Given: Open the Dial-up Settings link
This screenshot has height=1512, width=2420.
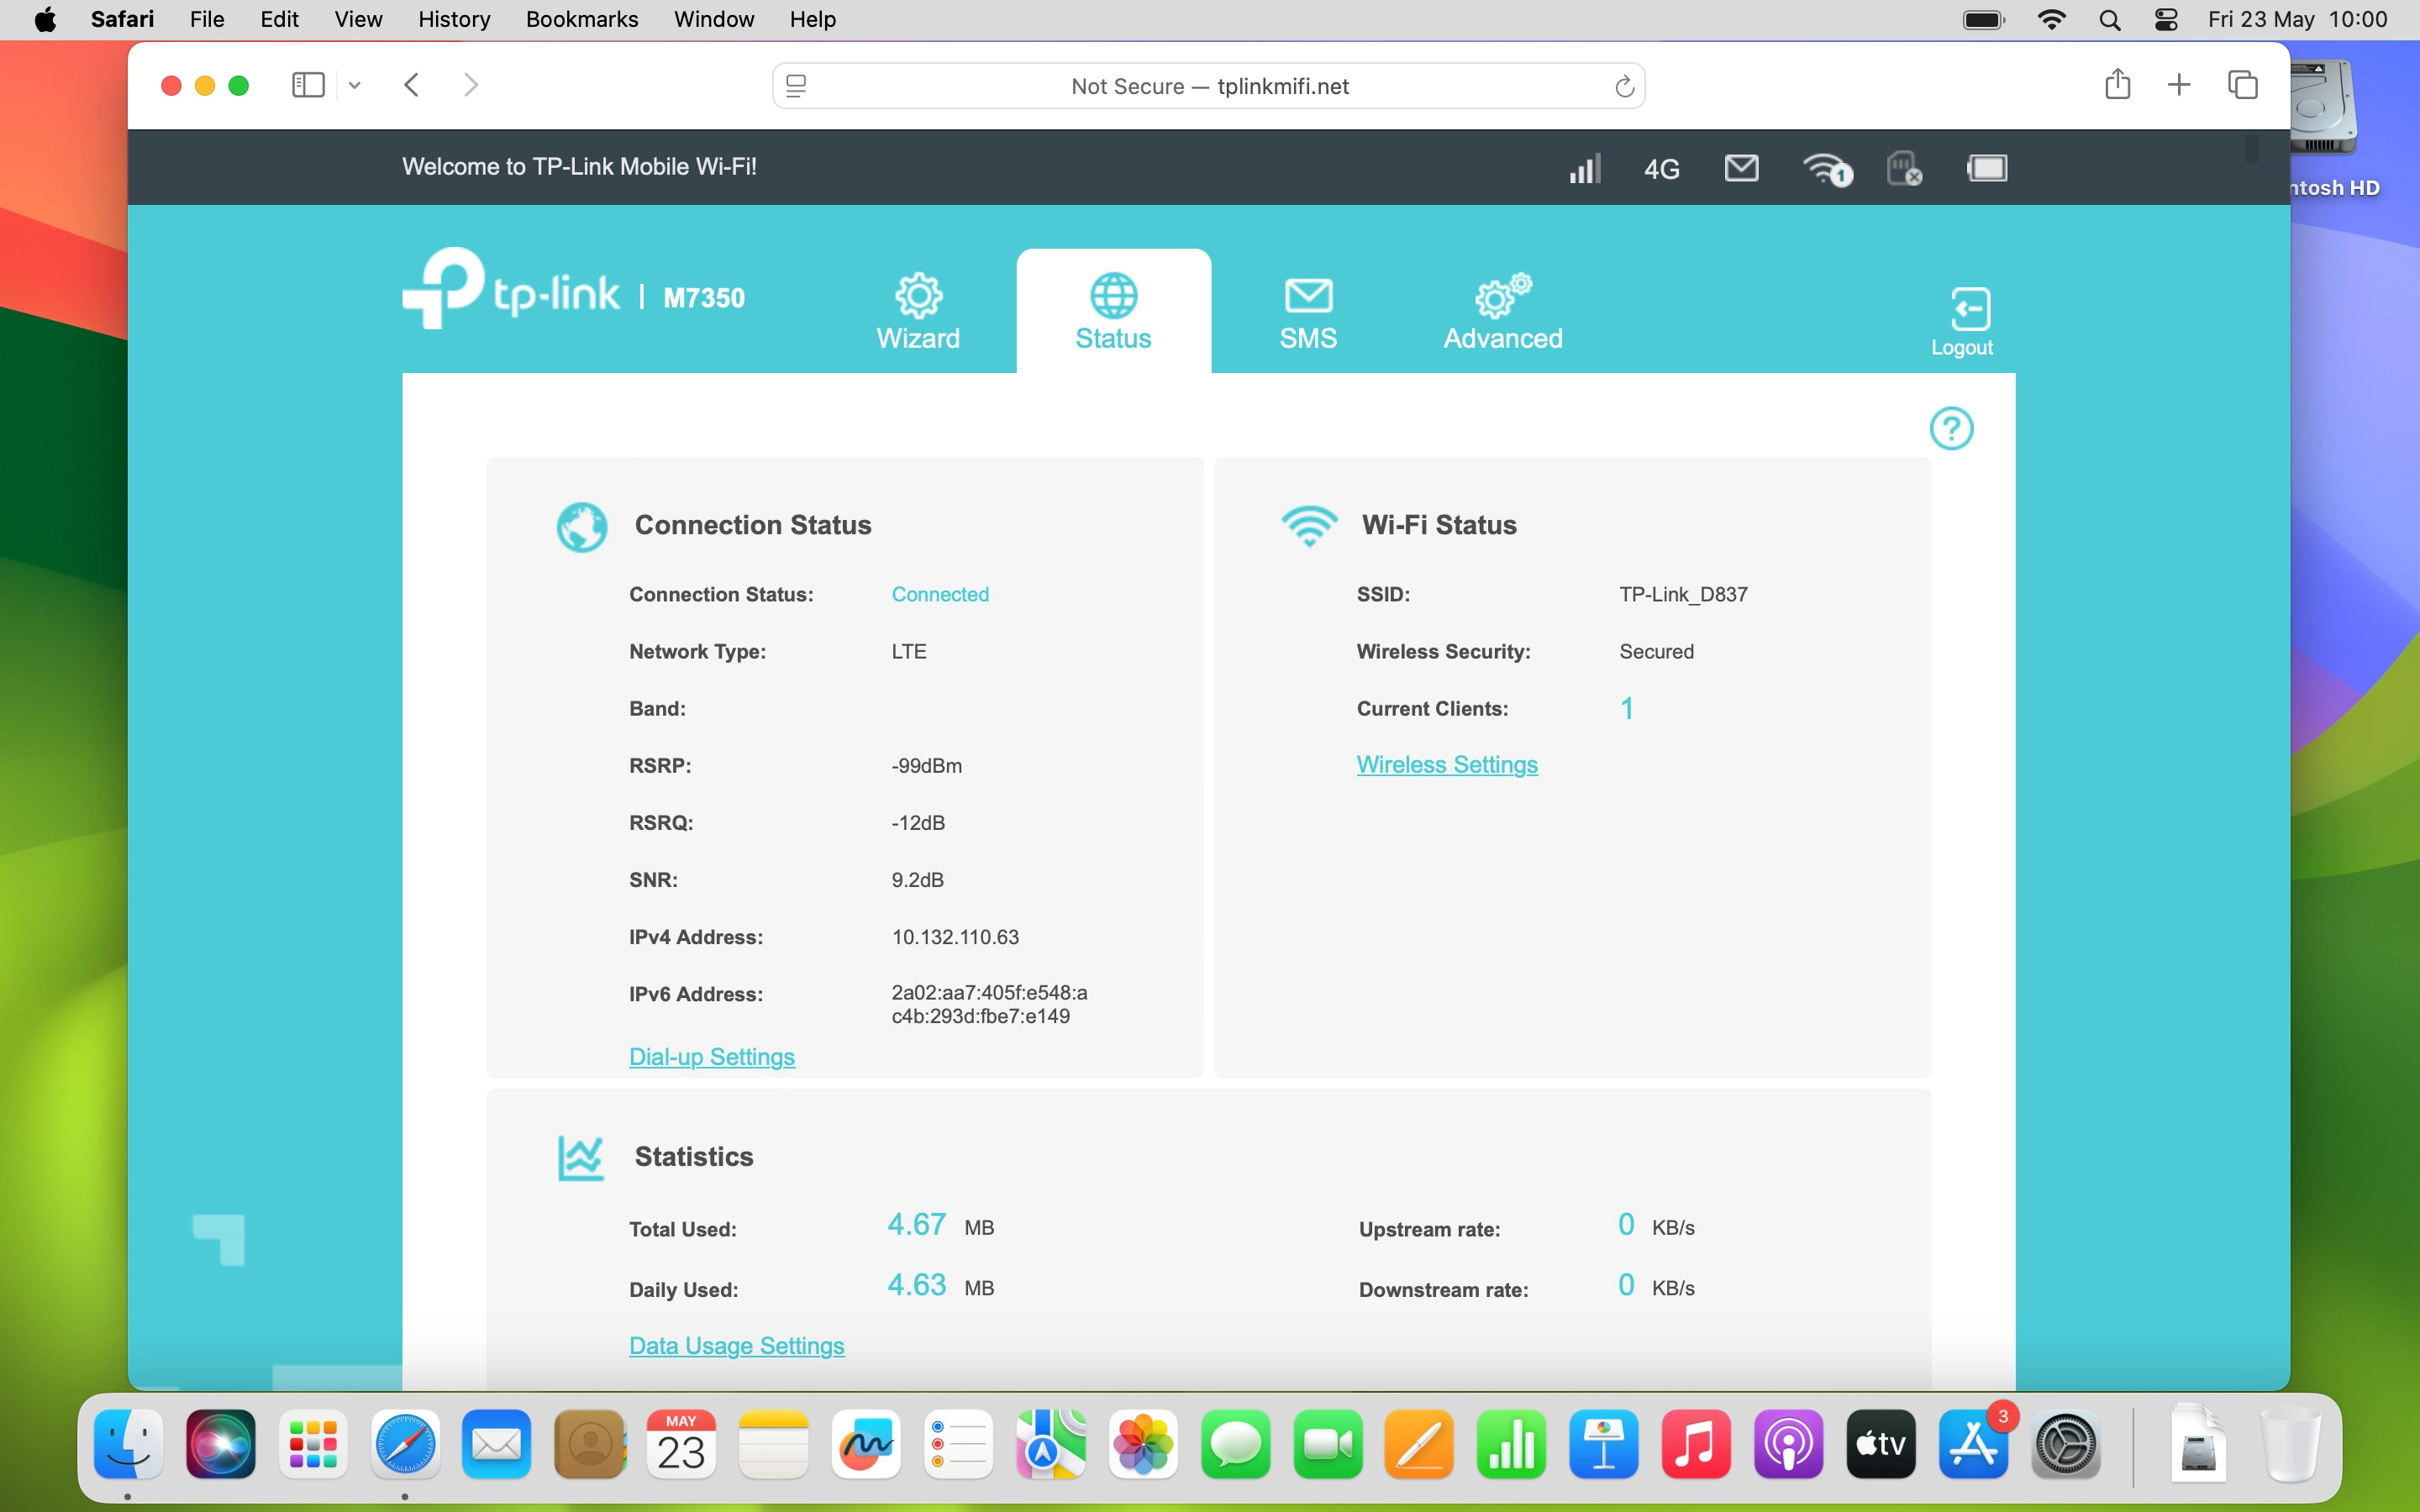Looking at the screenshot, I should pyautogui.click(x=712, y=1057).
